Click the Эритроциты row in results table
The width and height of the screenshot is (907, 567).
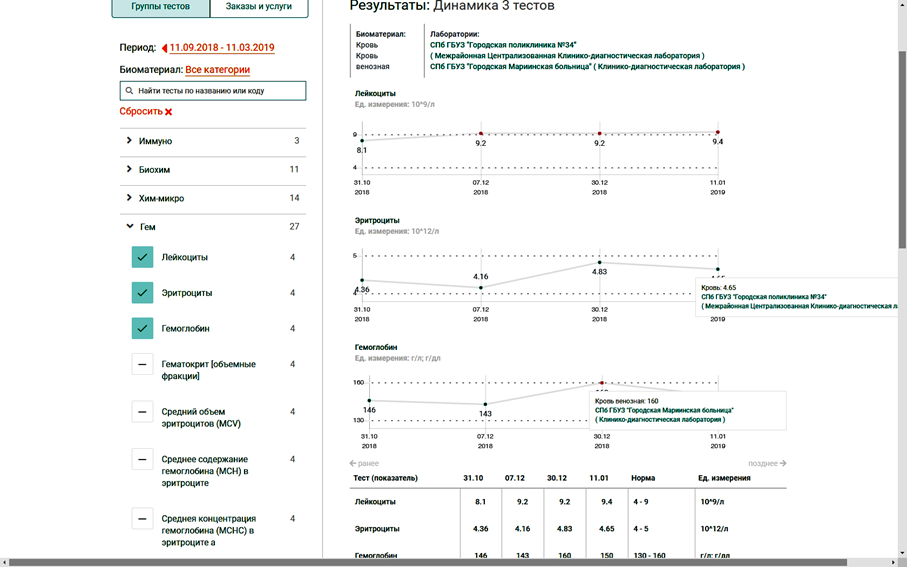point(568,529)
